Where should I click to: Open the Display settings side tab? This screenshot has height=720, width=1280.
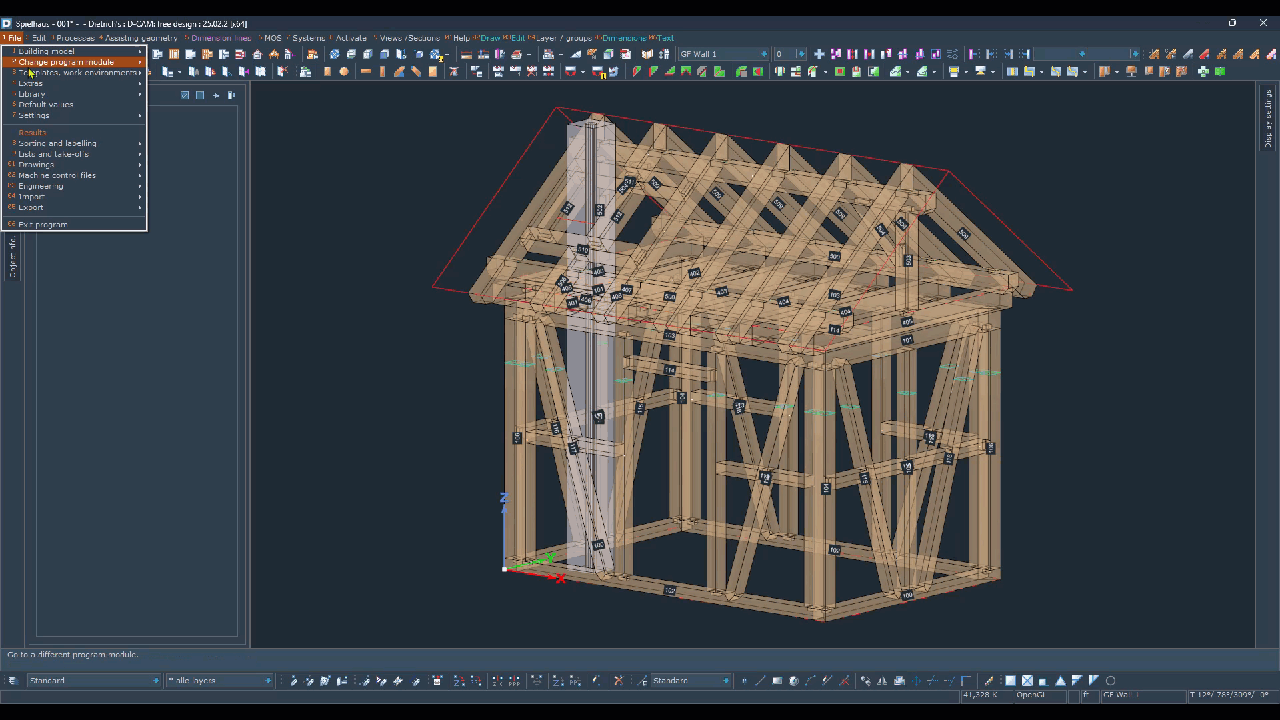(1268, 118)
